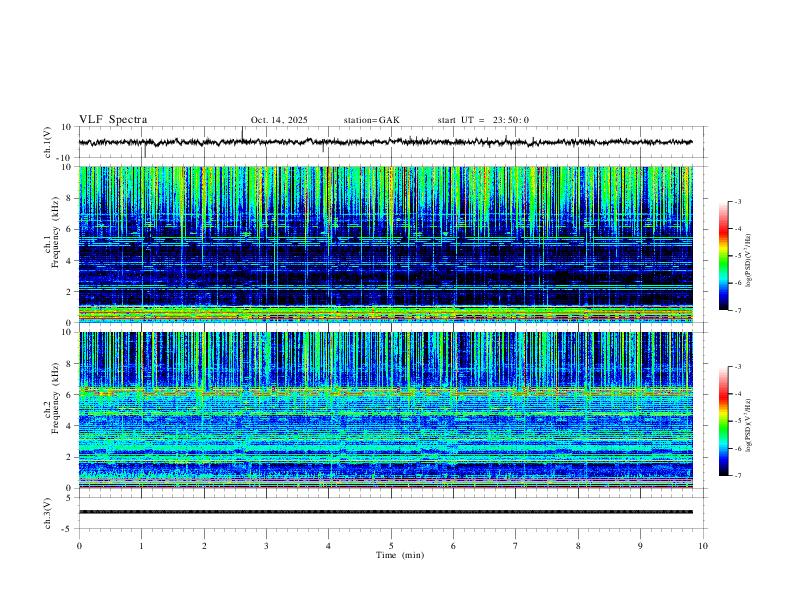The width and height of the screenshot is (792, 612).
Task: Click the time axis tick label '0'
Action: [x=79, y=546]
